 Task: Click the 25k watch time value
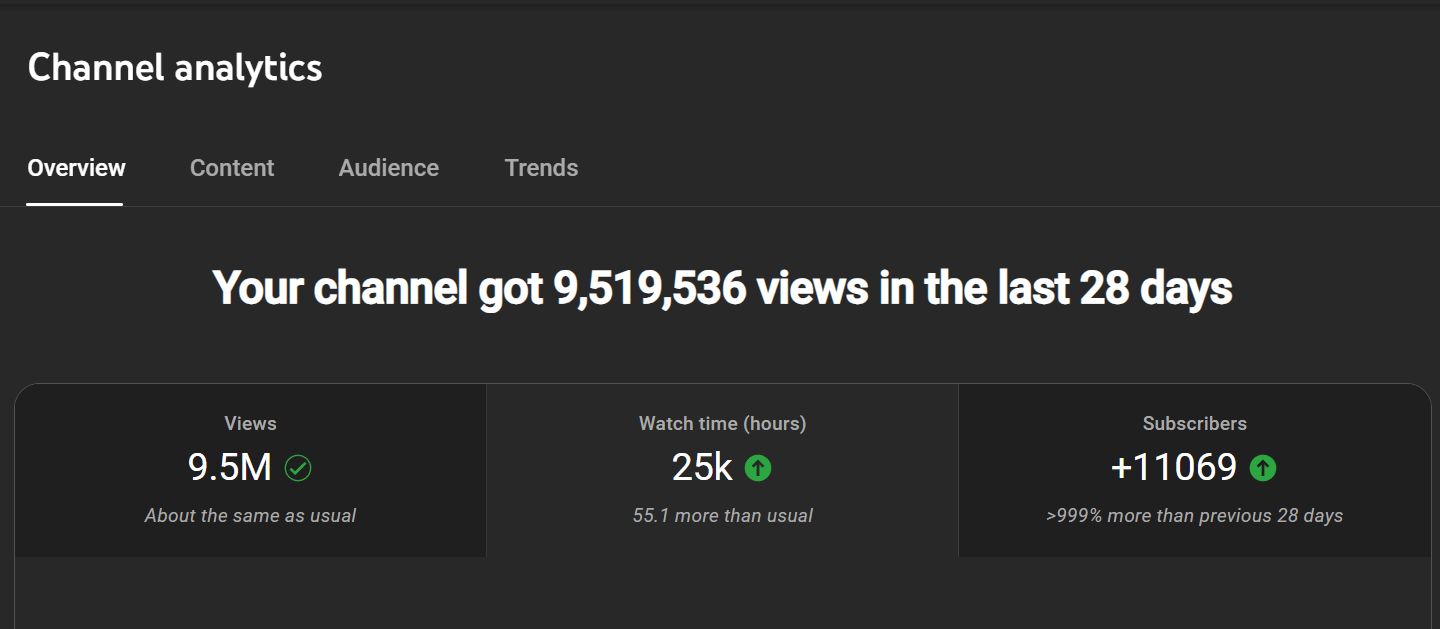[x=702, y=467]
